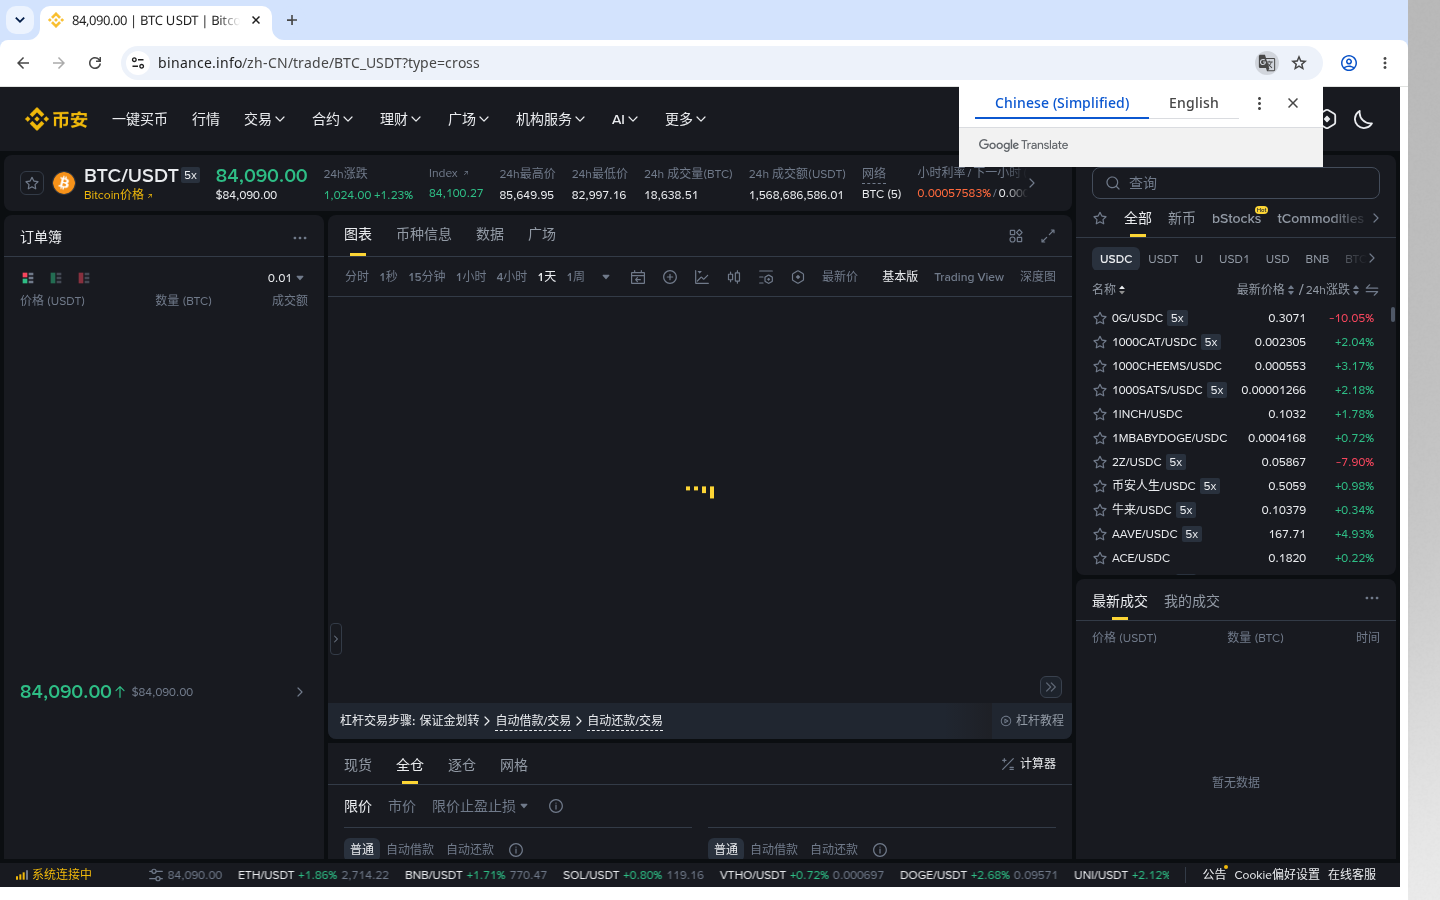Show only sell orders in the order book
The image size is (1440, 900).
pyautogui.click(x=84, y=278)
